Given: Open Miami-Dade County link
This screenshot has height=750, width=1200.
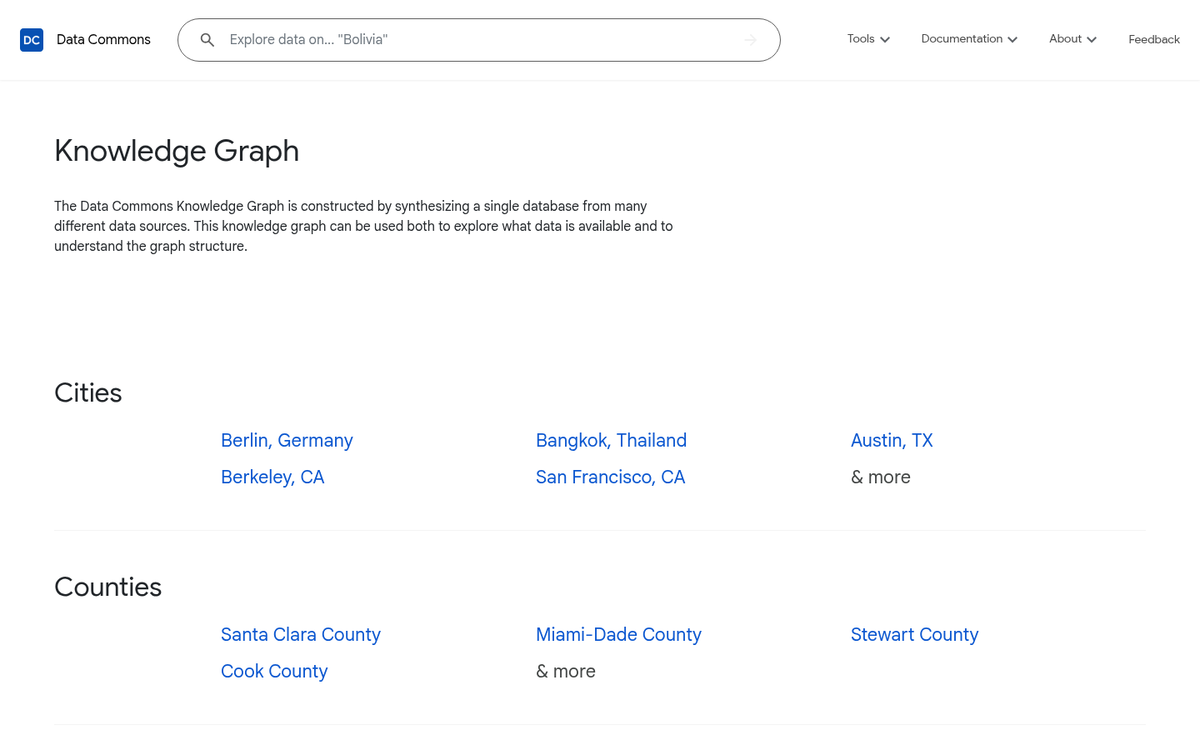Looking at the screenshot, I should [x=618, y=634].
